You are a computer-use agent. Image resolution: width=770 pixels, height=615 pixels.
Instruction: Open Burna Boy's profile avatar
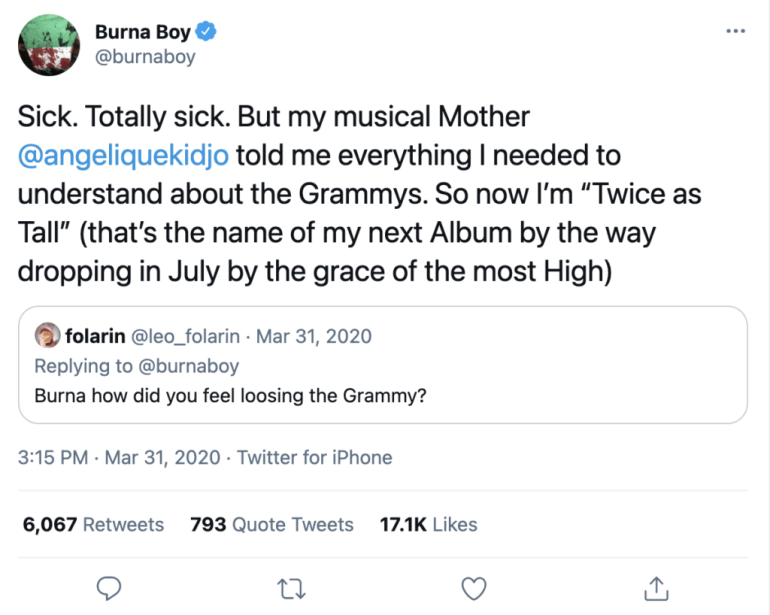(x=49, y=44)
